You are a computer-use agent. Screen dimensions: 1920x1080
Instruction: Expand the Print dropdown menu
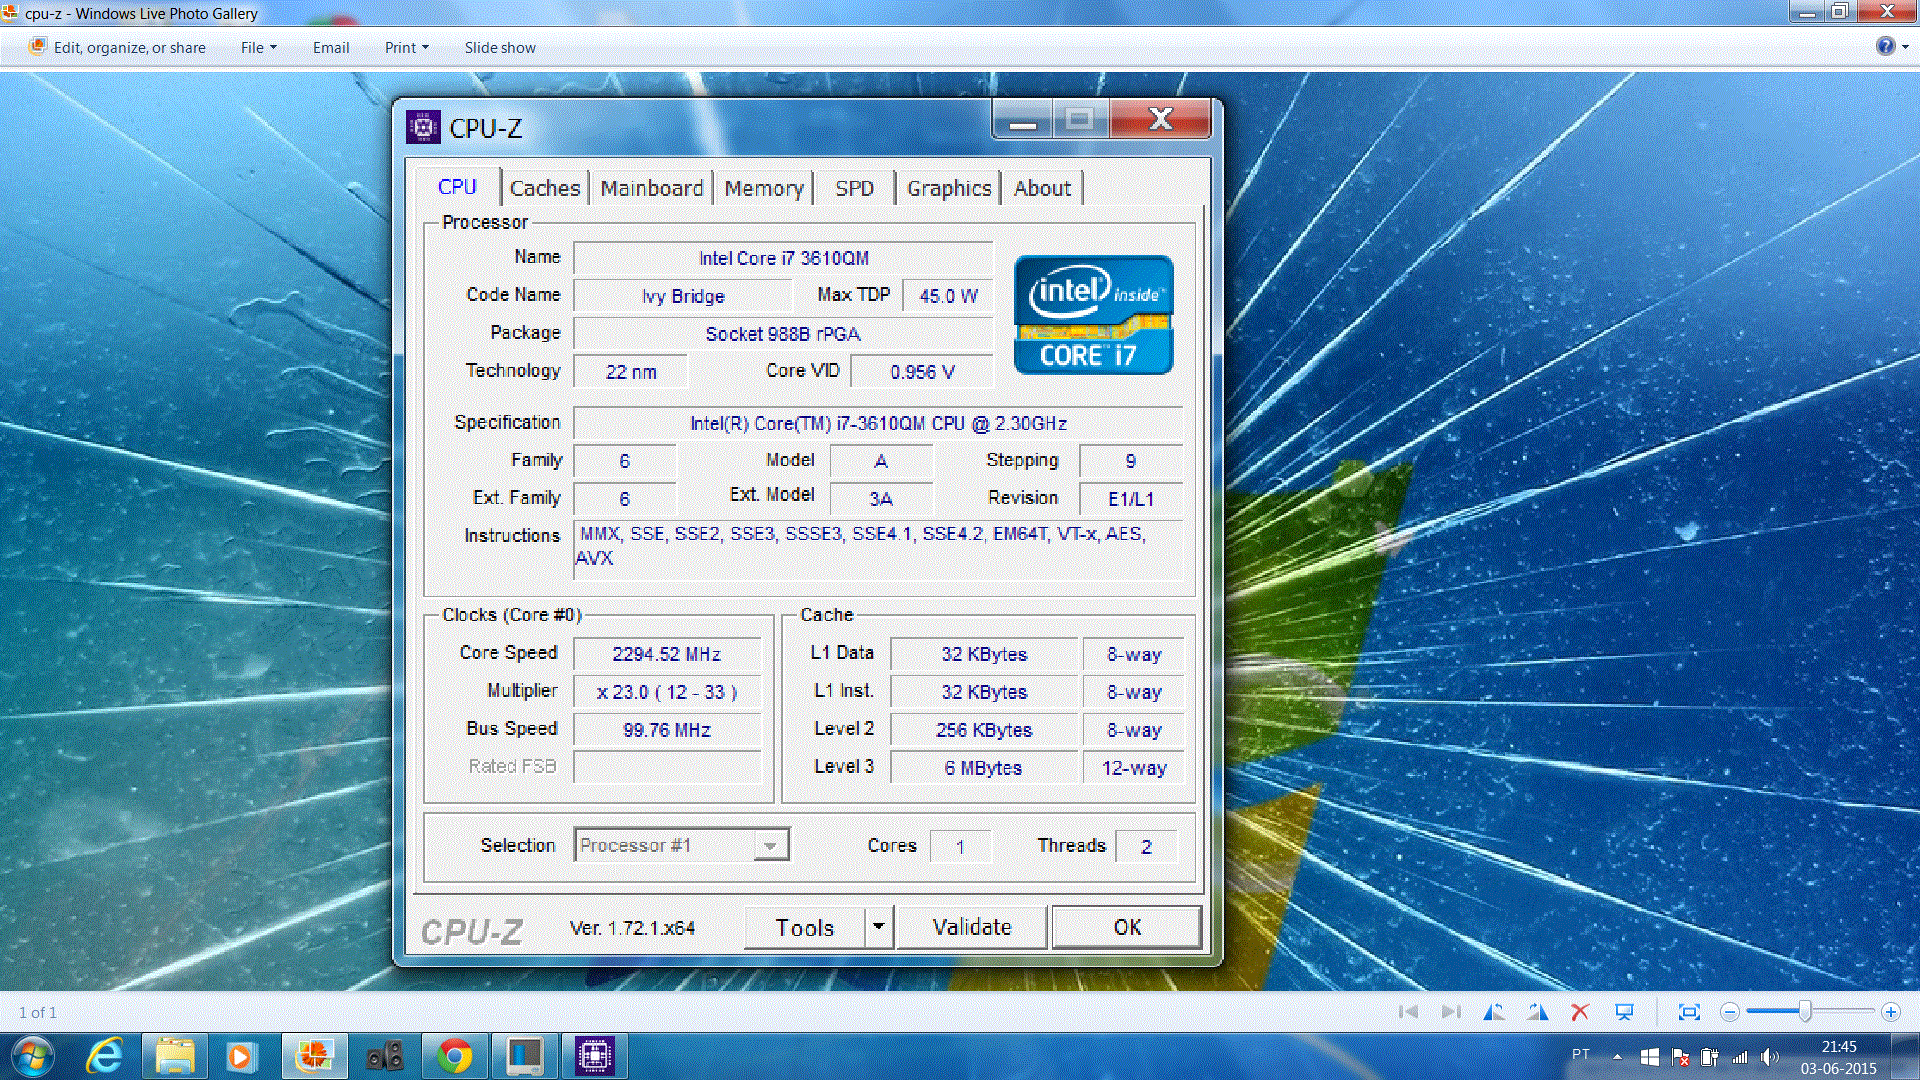pos(406,47)
